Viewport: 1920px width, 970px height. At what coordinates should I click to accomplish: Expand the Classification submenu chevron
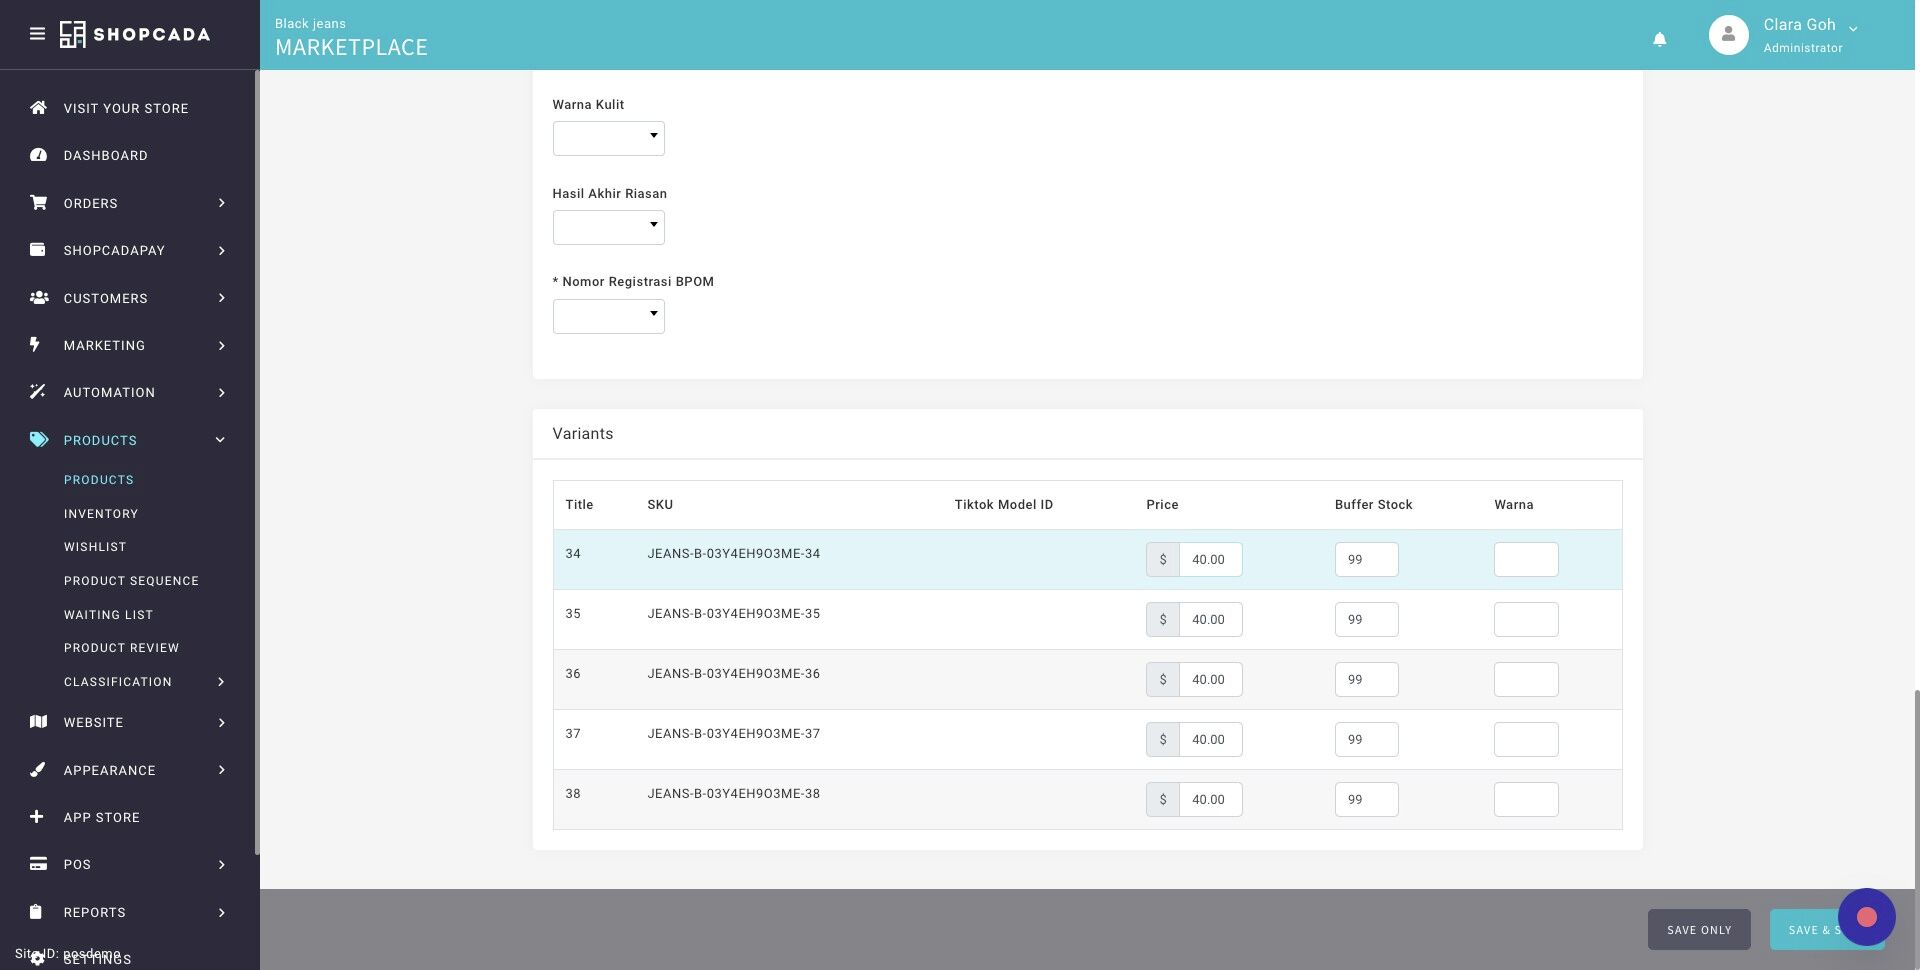[221, 682]
